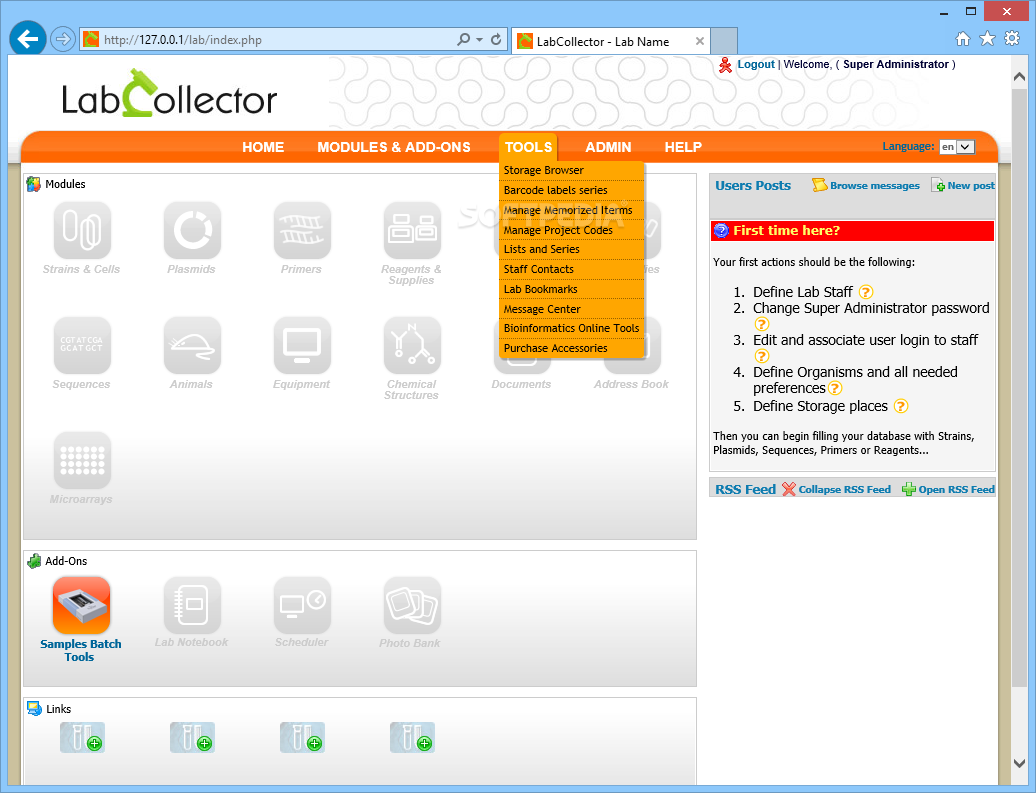This screenshot has width=1036, height=793.
Task: Select Manage Project Codes menu entry
Action: coord(572,230)
